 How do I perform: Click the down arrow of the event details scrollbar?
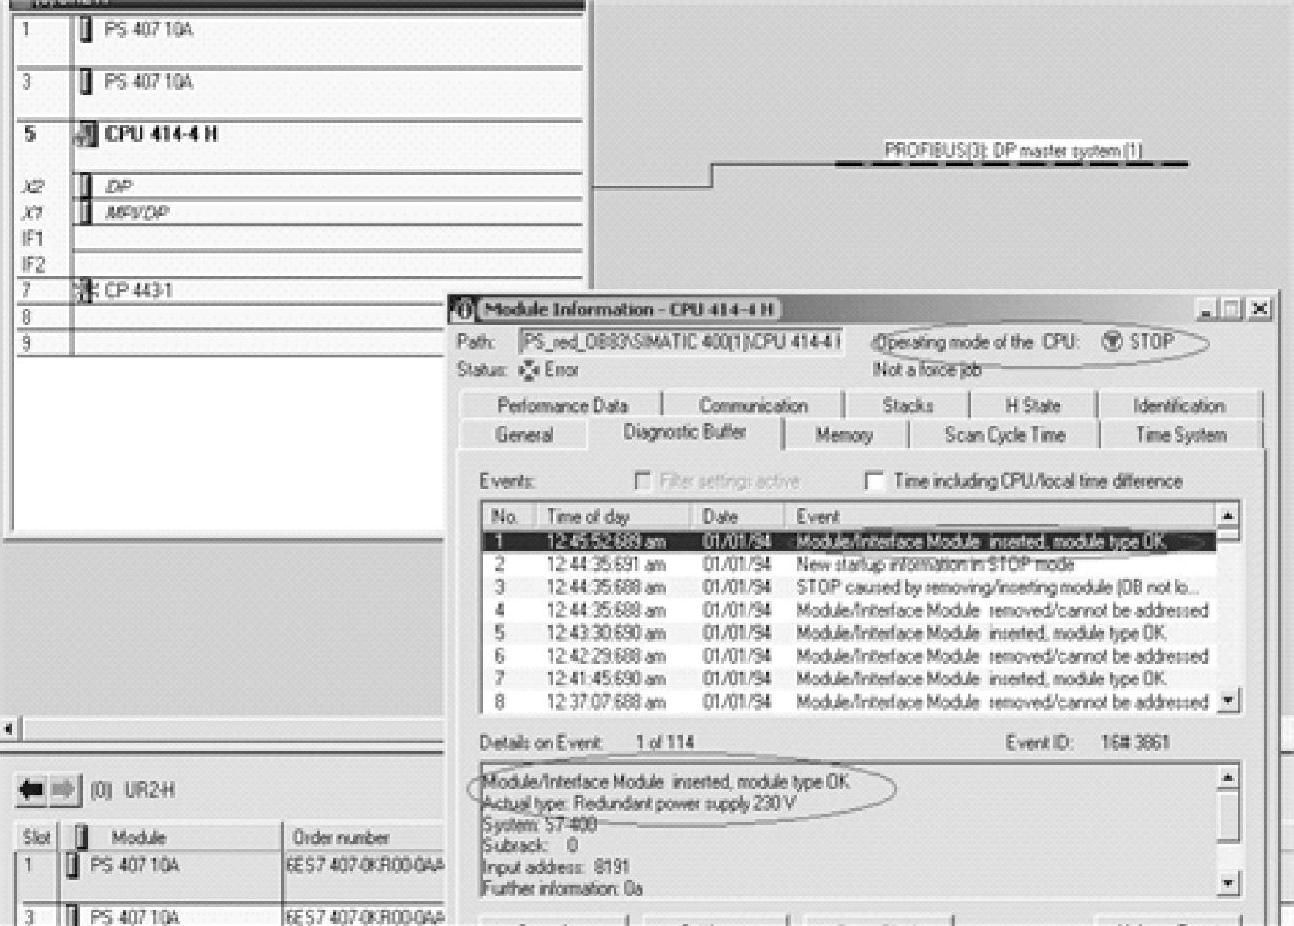[x=1229, y=883]
